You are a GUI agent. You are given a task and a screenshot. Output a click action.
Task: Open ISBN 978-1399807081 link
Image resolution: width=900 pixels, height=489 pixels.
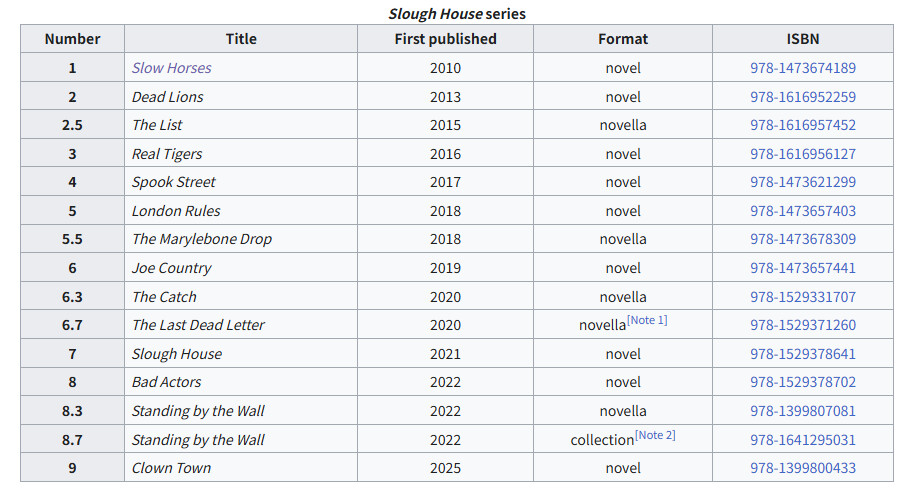coord(802,411)
